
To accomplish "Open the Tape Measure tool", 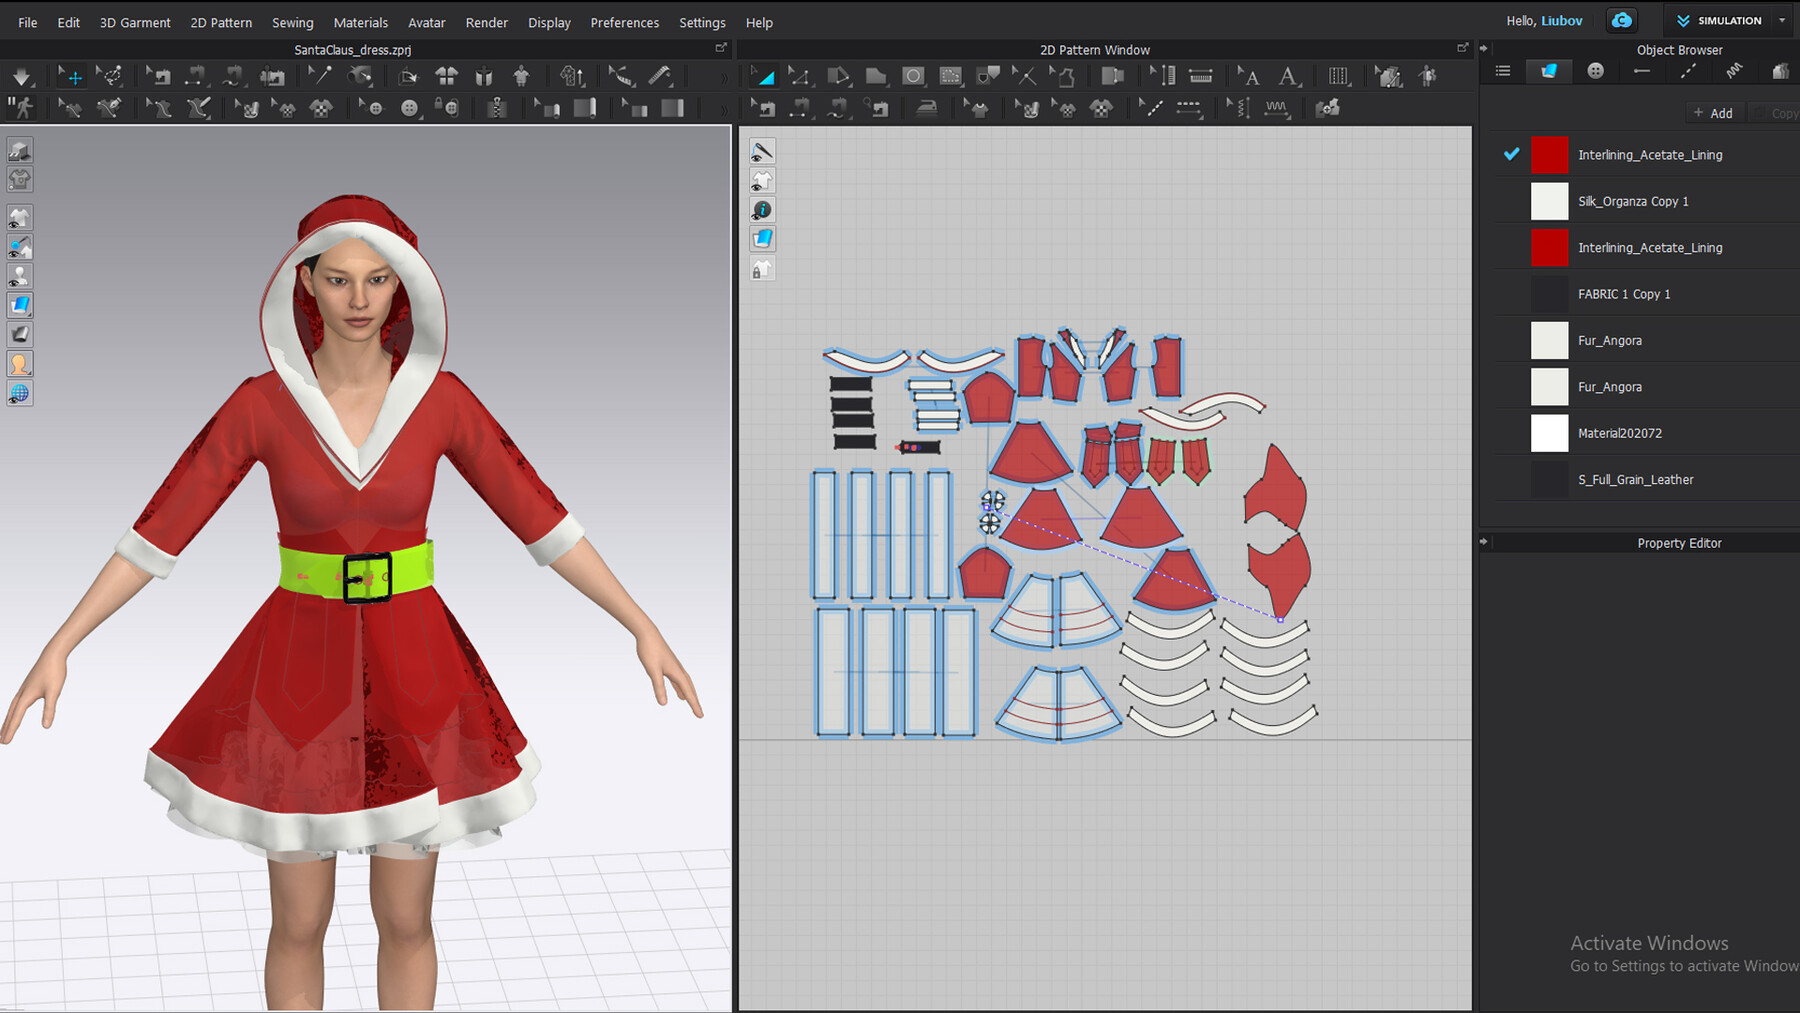I will coord(659,75).
